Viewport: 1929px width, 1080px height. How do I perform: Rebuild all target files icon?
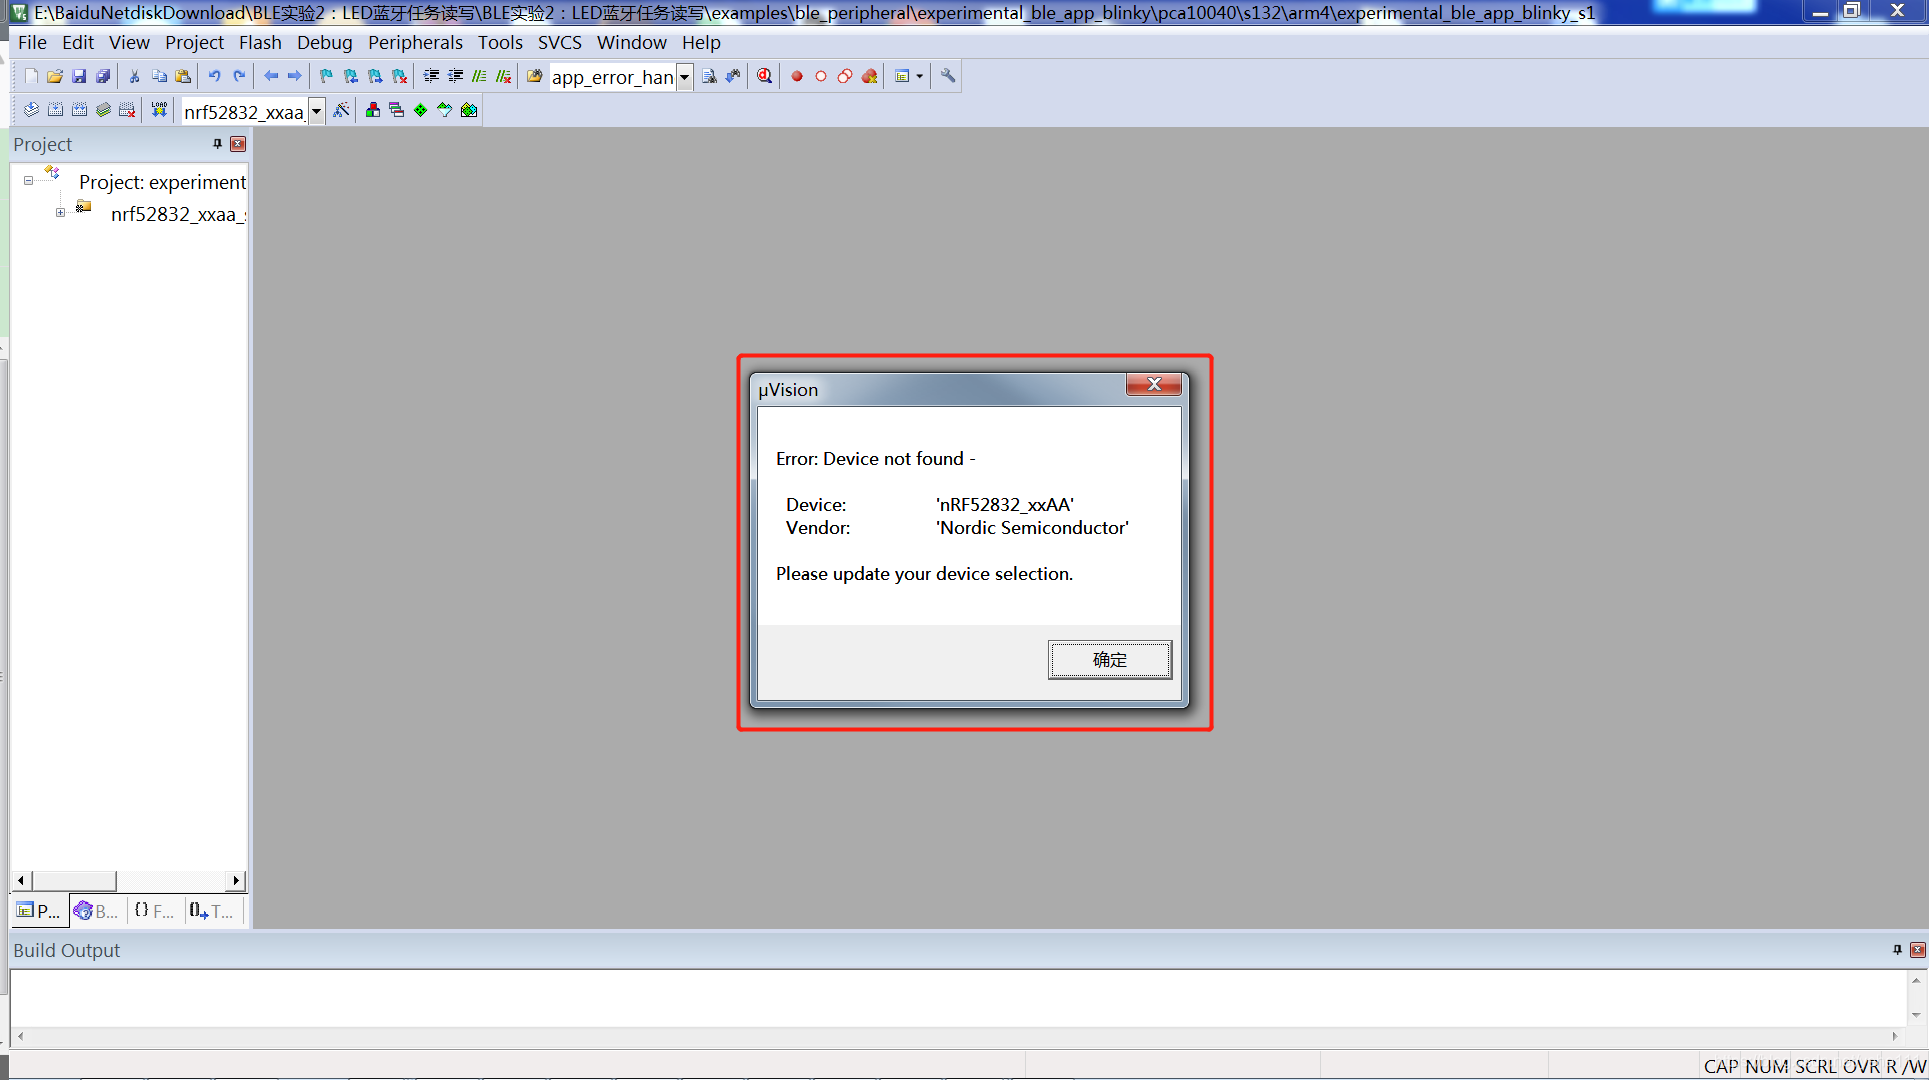(x=79, y=110)
